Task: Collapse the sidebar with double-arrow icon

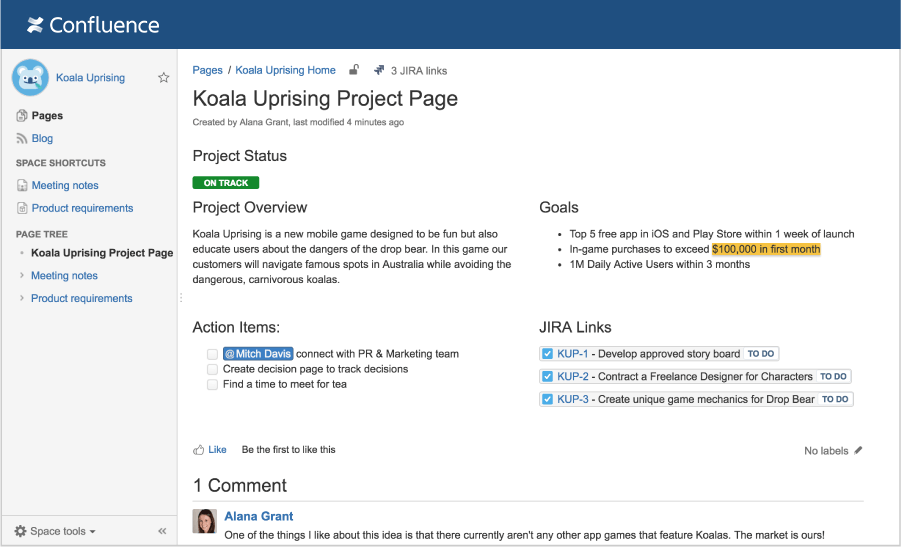Action: click(162, 531)
